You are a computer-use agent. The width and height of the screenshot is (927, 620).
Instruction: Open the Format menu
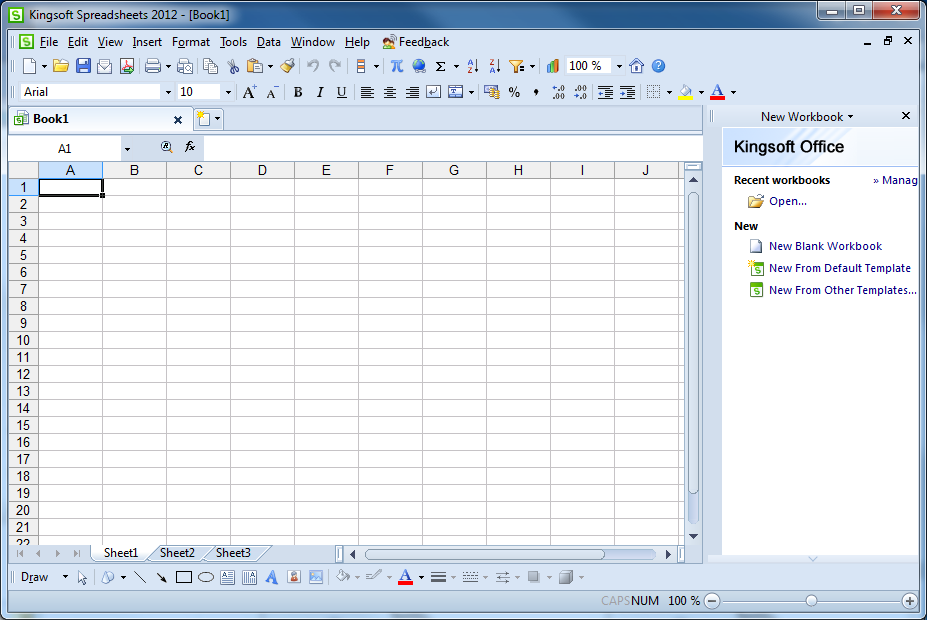(x=190, y=42)
